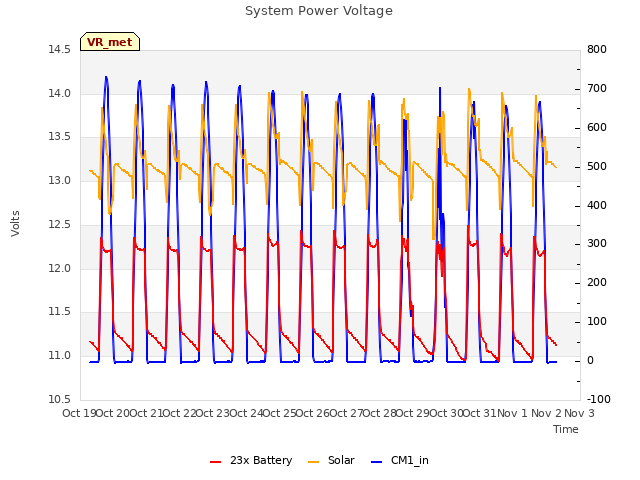This screenshot has height=480, width=640.
Task: Click the 200 right axis tick label
Action: click(597, 282)
